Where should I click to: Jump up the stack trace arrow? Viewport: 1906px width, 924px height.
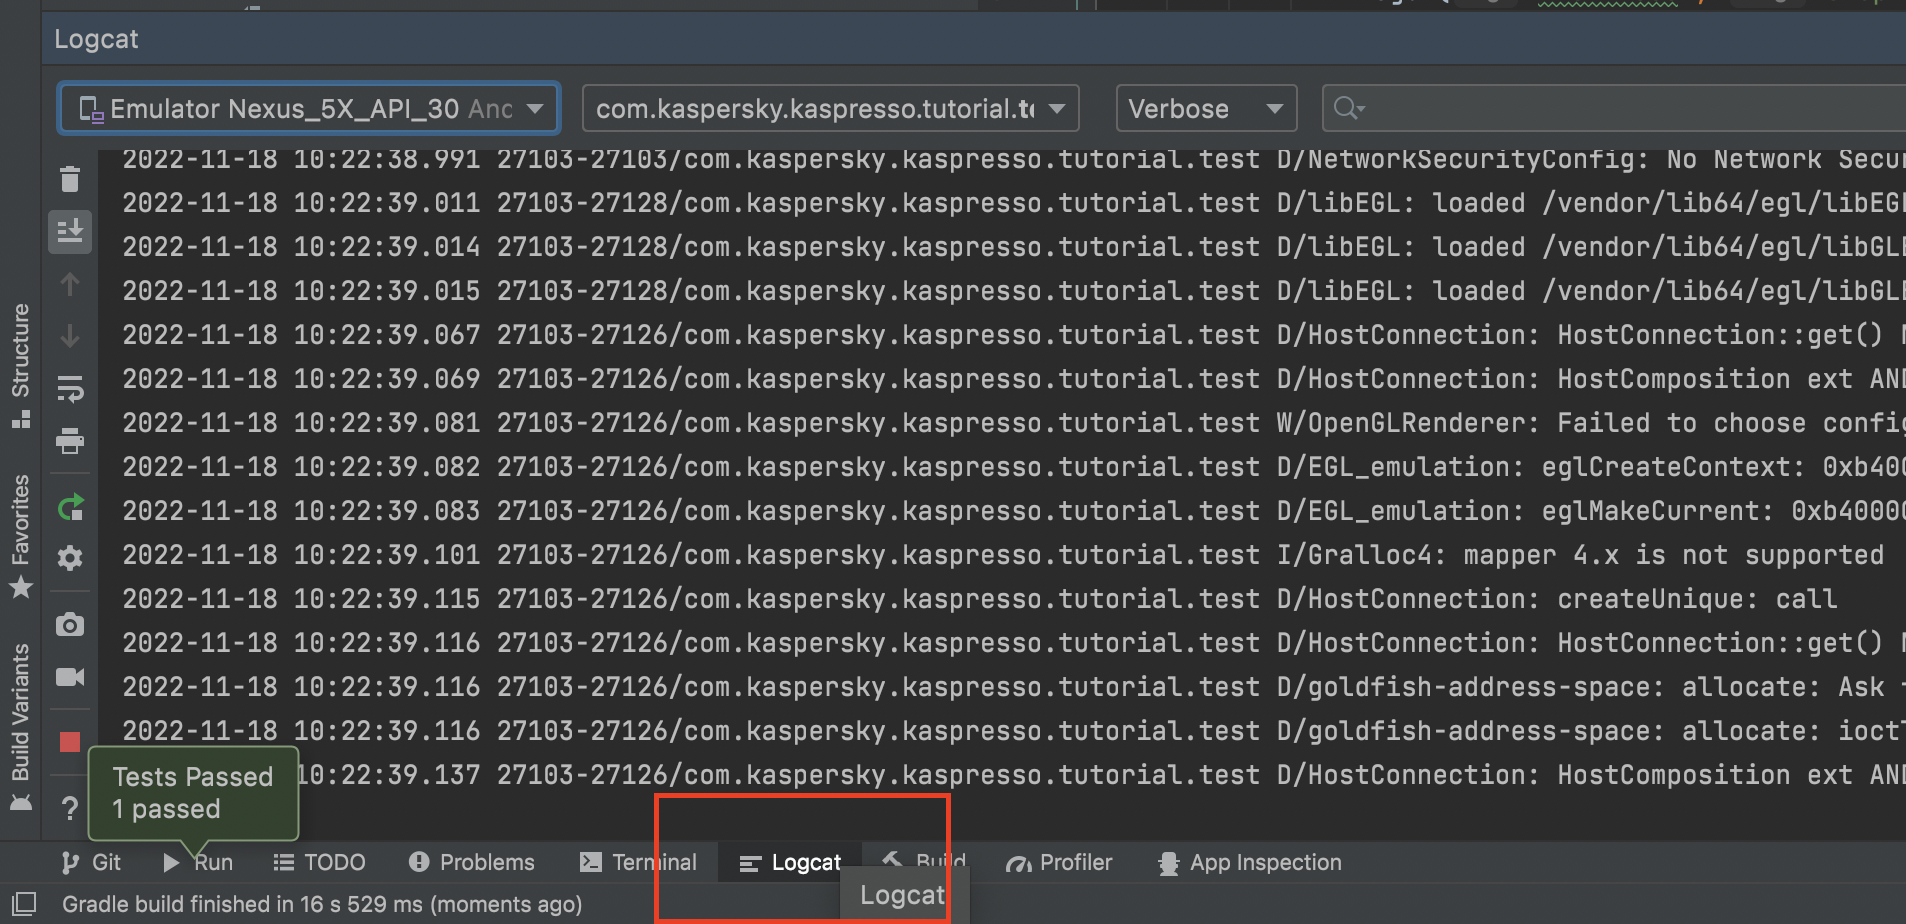pyautogui.click(x=70, y=285)
